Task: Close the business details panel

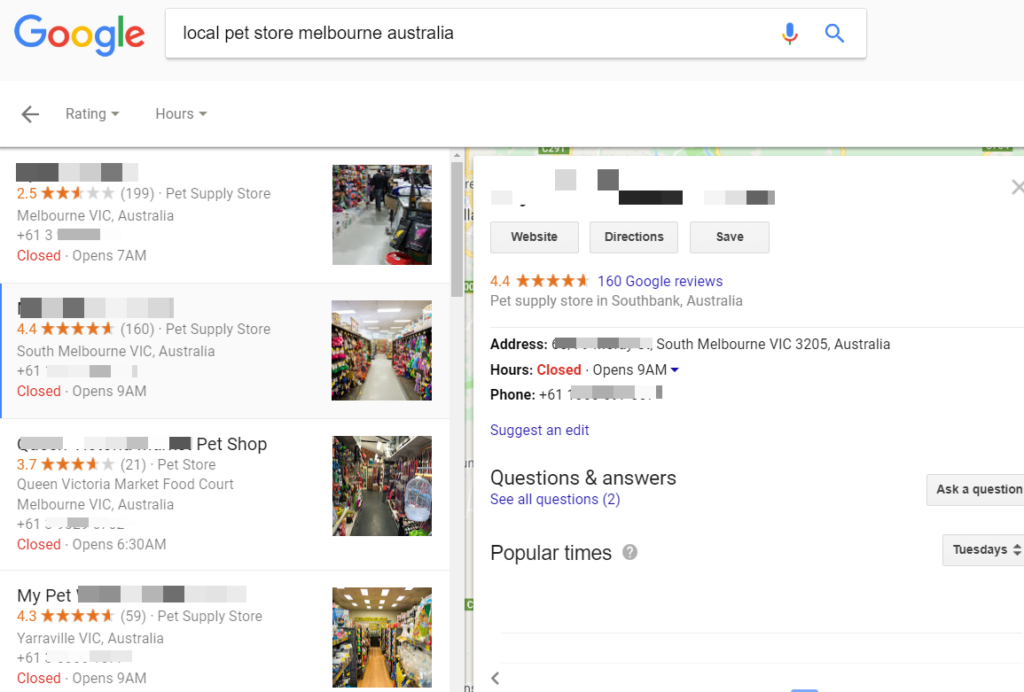Action: 1017,187
